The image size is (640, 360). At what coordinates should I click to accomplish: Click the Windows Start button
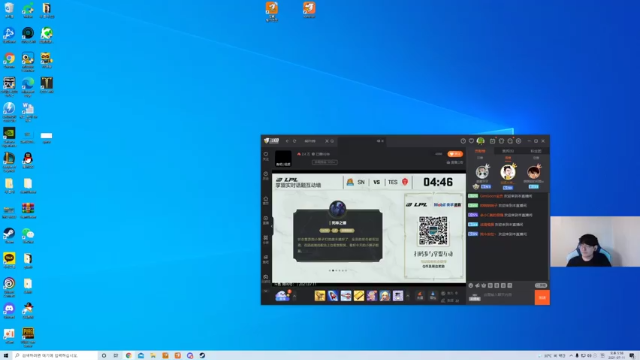[x=6, y=356]
